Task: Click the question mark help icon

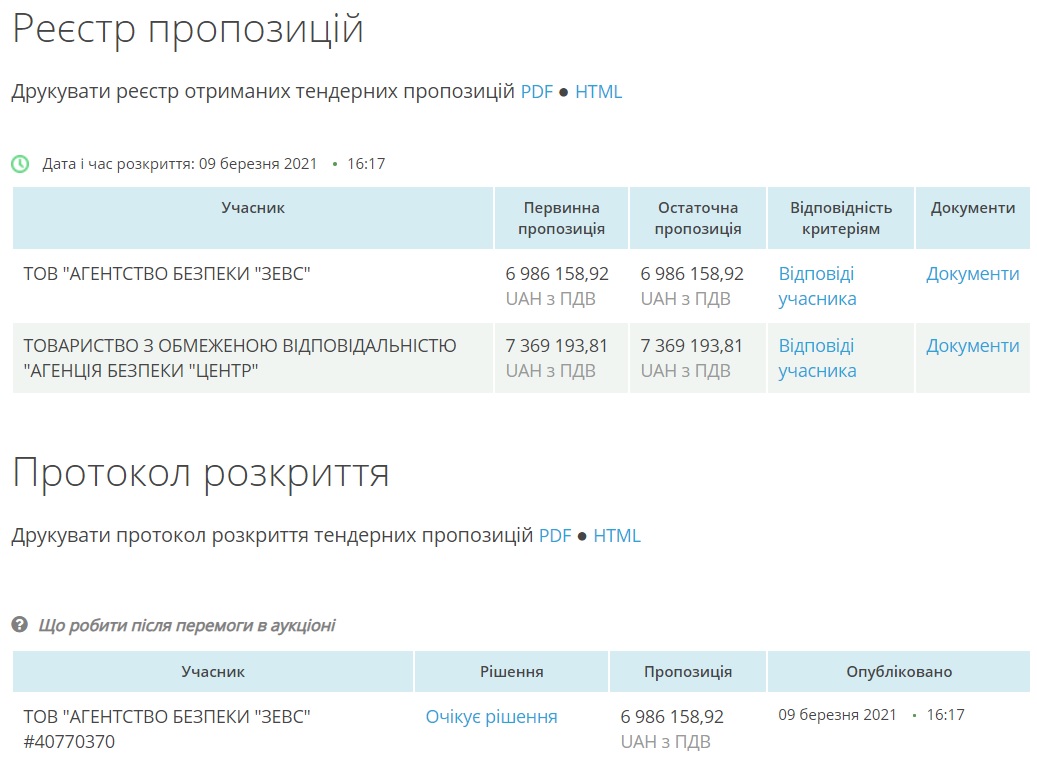Action: [x=19, y=625]
